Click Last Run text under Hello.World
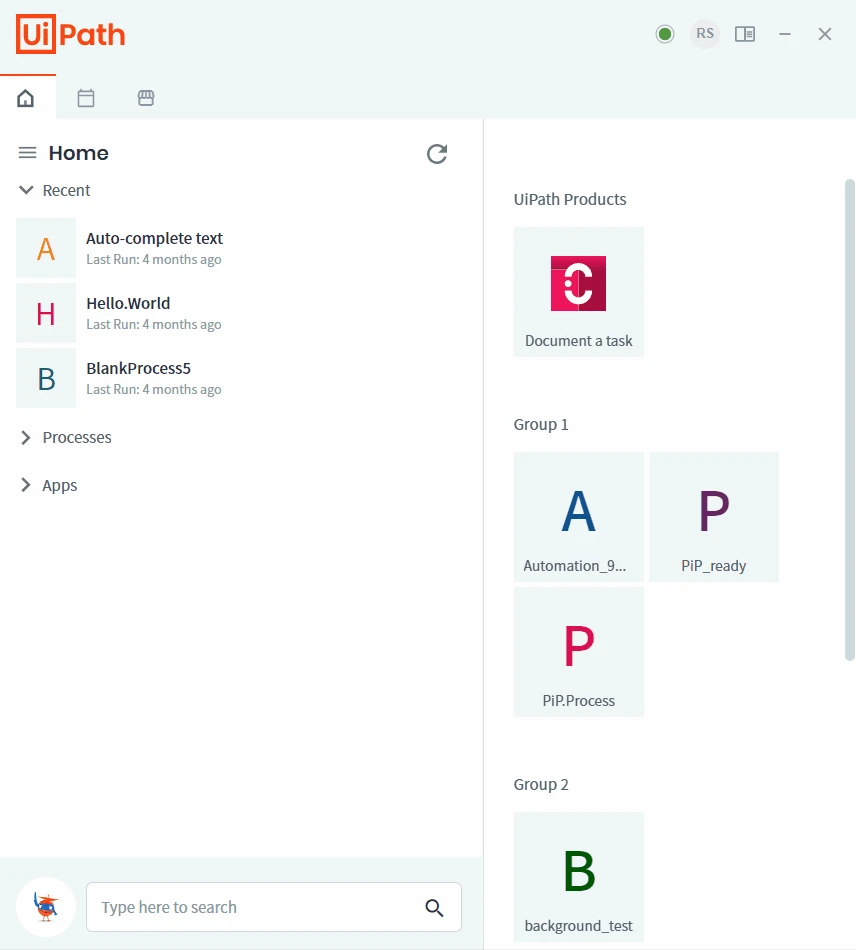The image size is (856, 950). tap(153, 324)
